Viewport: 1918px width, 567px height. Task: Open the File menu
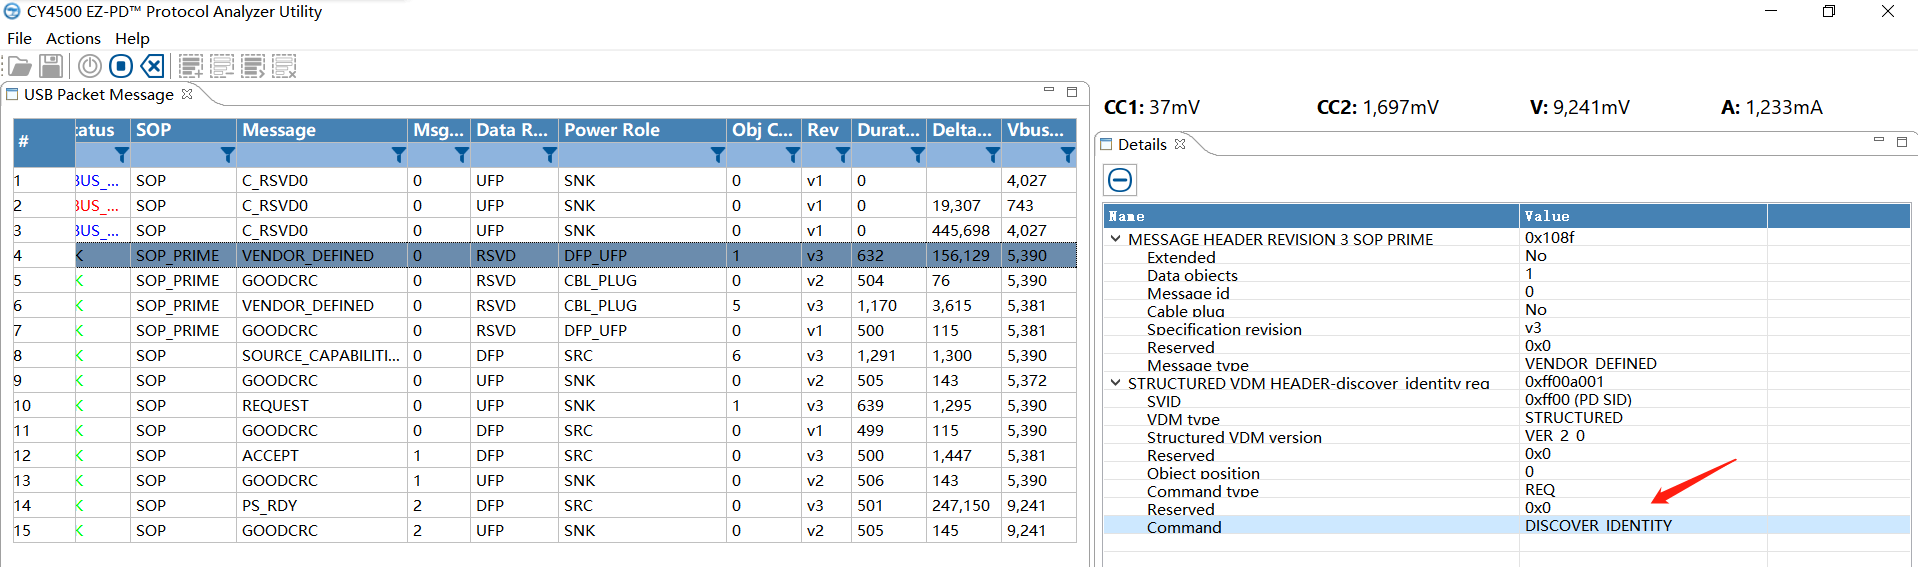tap(19, 38)
